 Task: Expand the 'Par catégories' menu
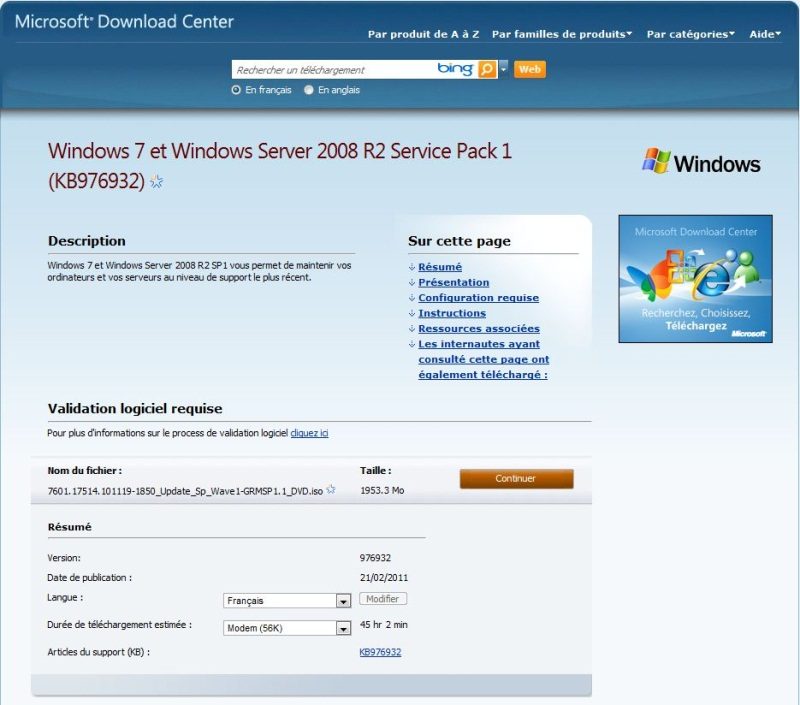[x=690, y=34]
